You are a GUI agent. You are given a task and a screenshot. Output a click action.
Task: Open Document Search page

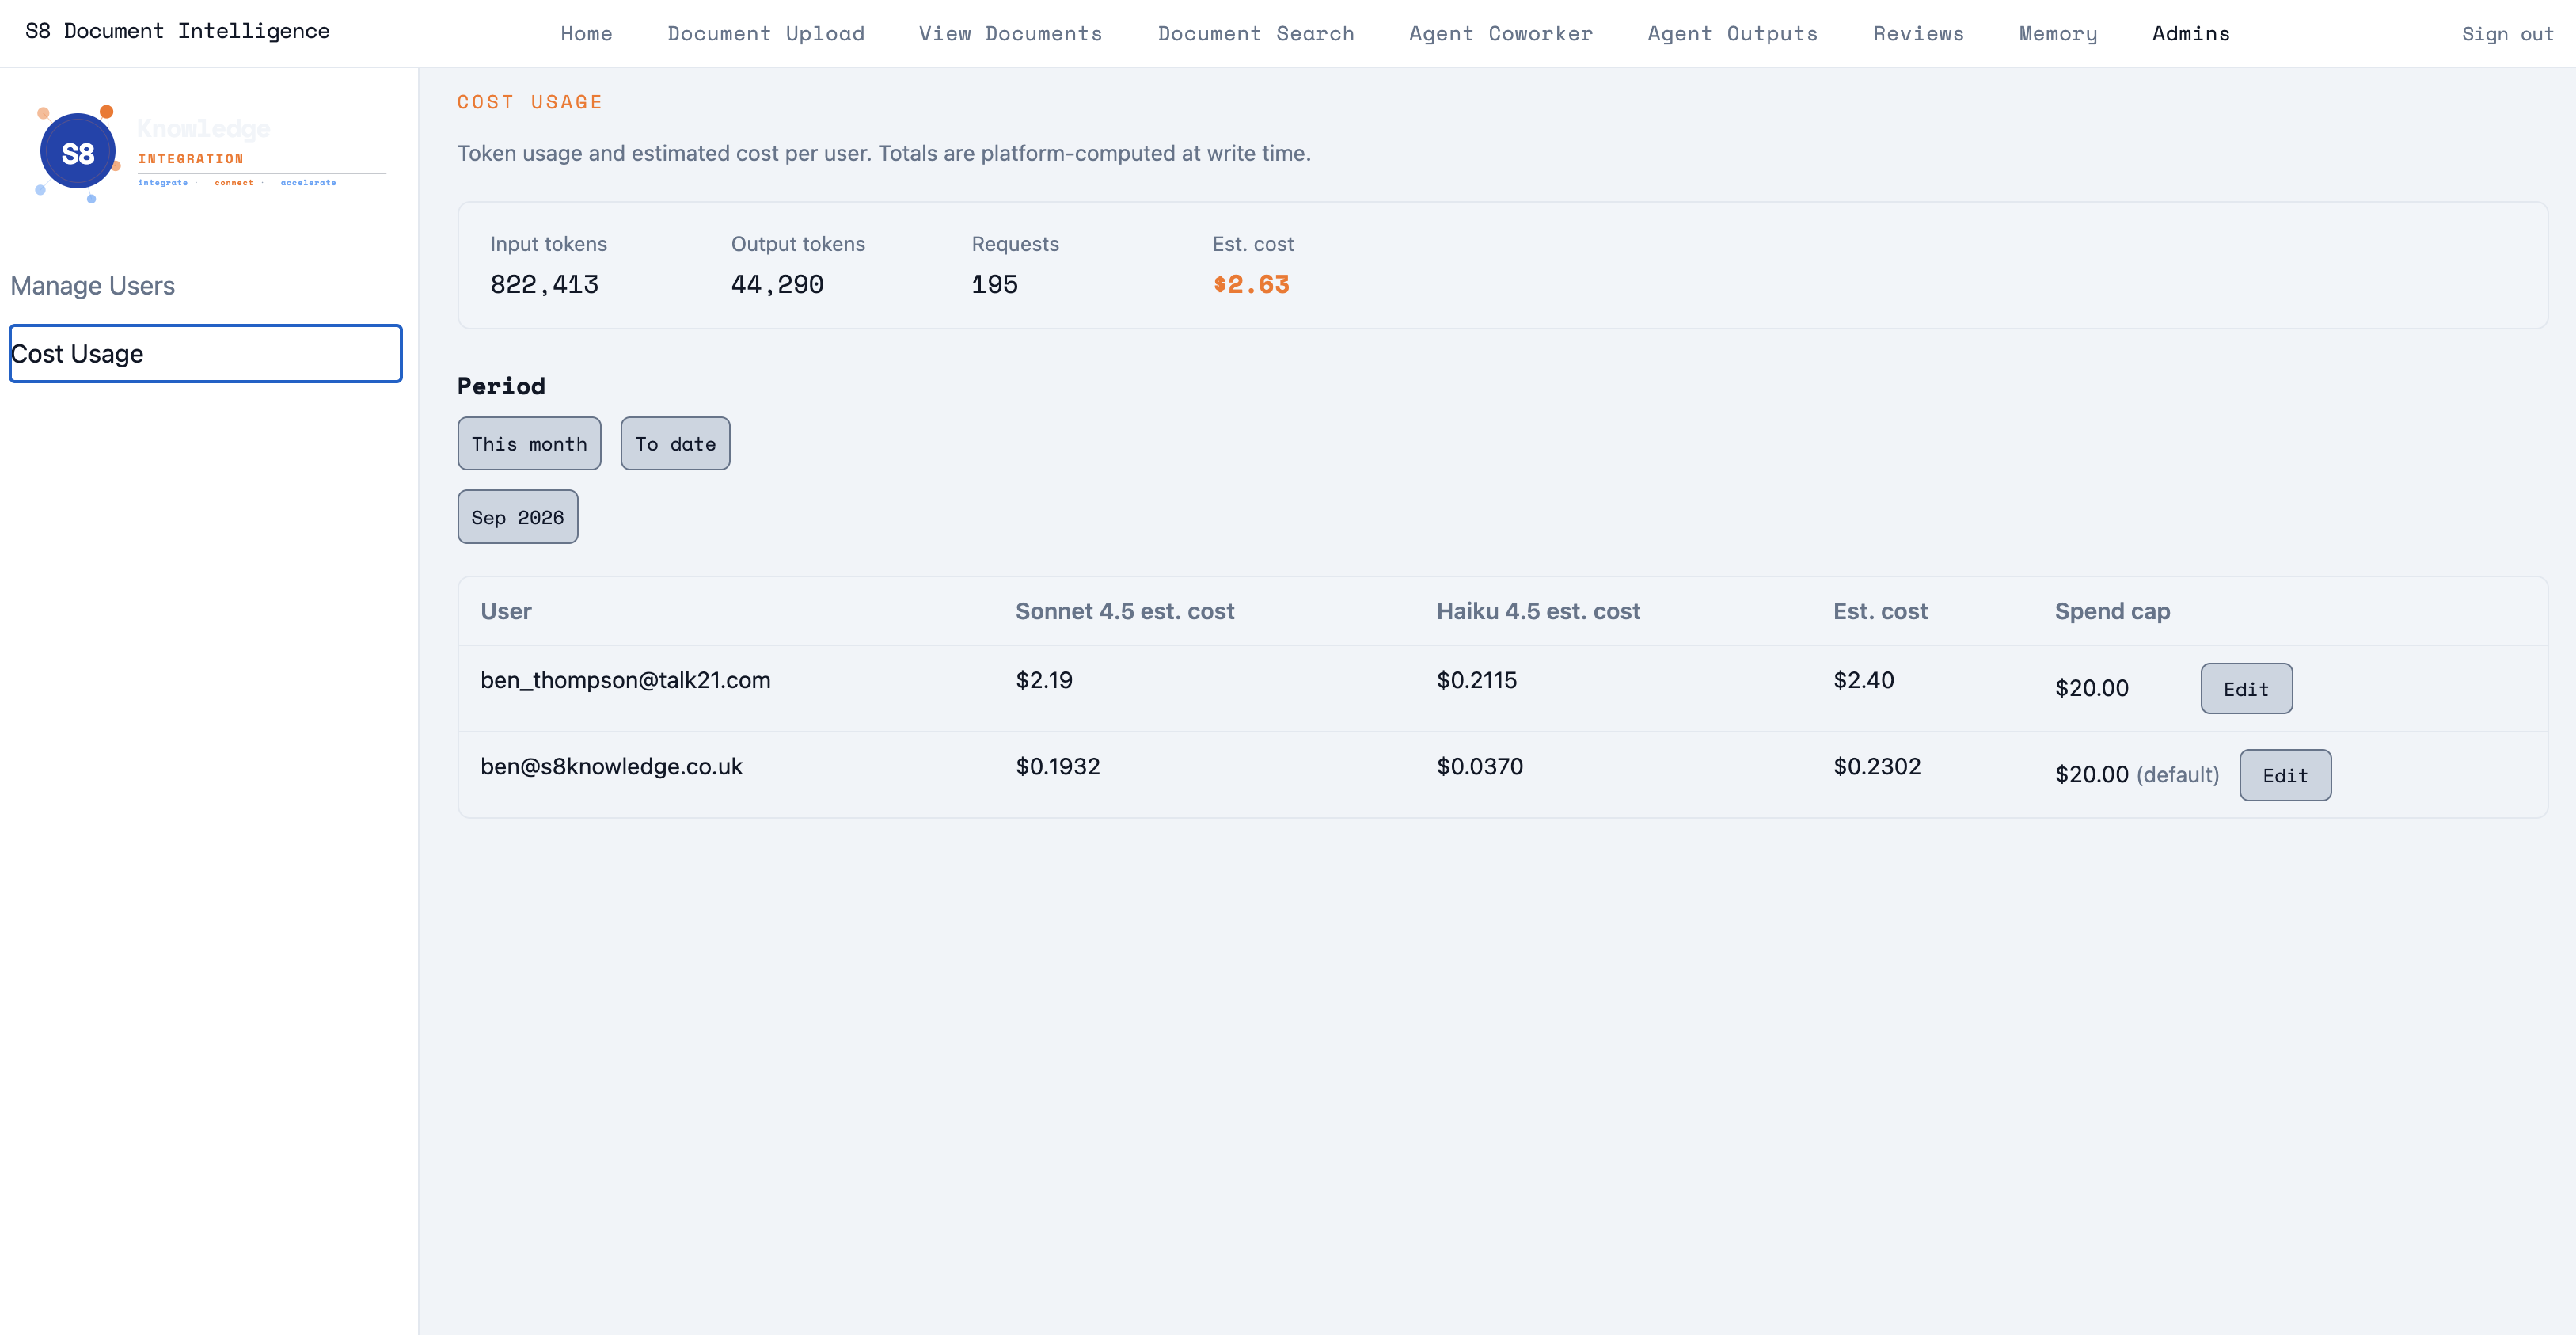pyautogui.click(x=1256, y=34)
